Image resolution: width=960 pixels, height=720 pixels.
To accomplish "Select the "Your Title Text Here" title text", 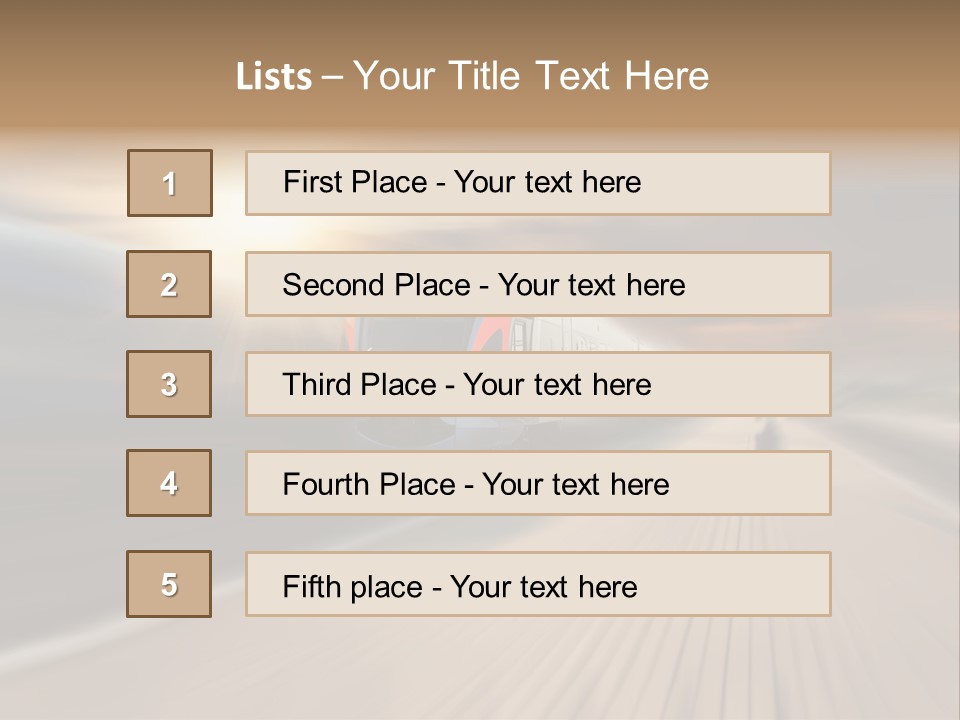I will (x=531, y=76).
